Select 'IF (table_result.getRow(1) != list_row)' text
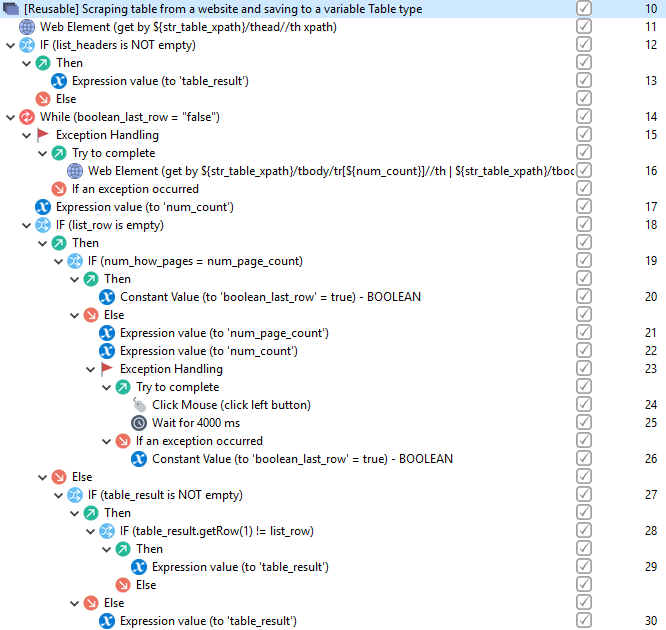The width and height of the screenshot is (666, 630). [x=217, y=531]
